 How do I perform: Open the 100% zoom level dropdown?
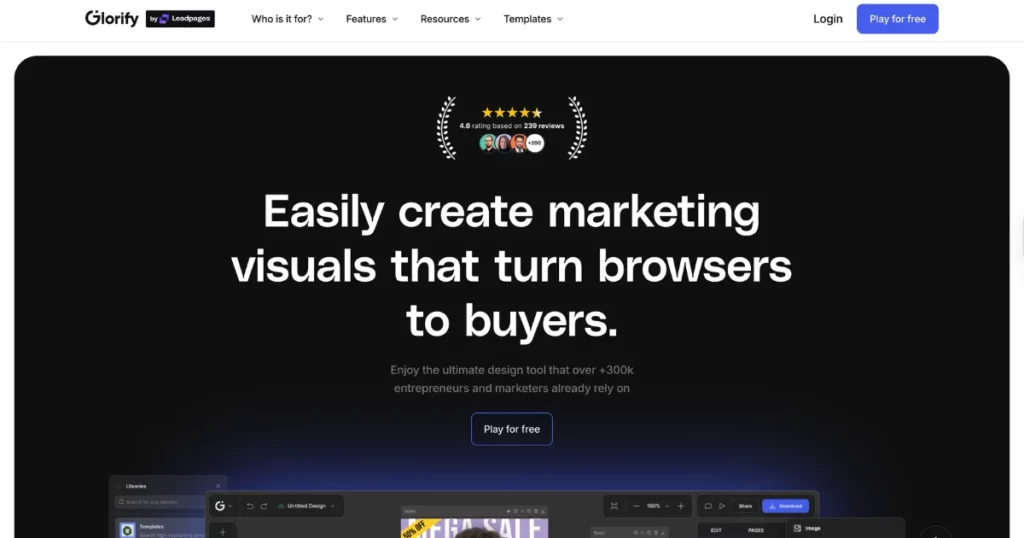(658, 506)
